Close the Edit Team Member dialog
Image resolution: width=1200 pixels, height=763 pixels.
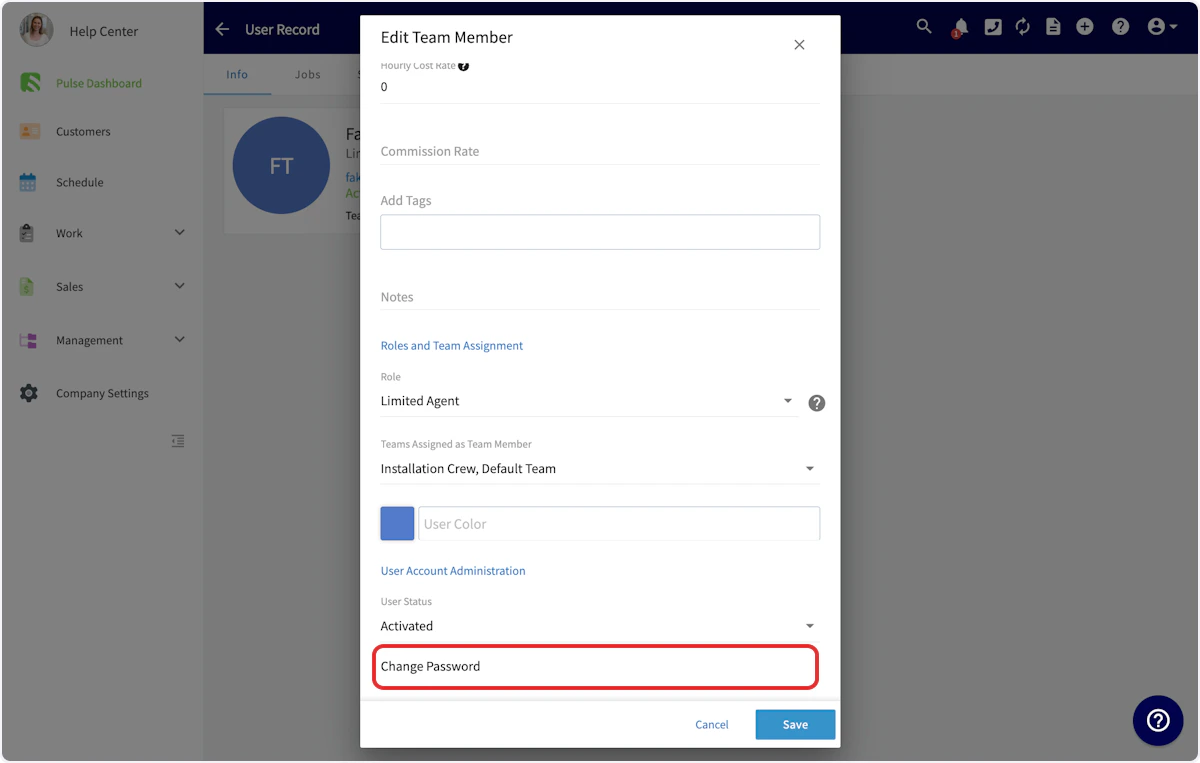[x=799, y=45]
